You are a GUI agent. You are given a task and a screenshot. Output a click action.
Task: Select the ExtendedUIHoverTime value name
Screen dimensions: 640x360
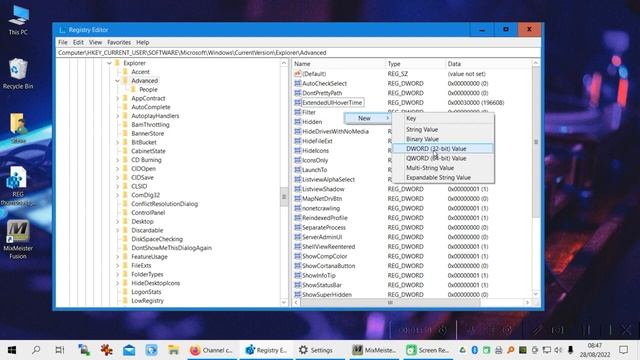(332, 102)
